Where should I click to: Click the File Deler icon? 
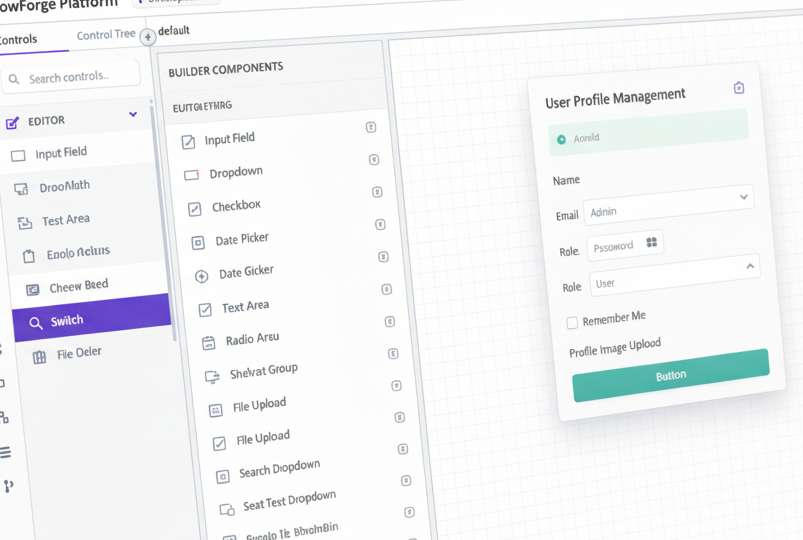39,357
